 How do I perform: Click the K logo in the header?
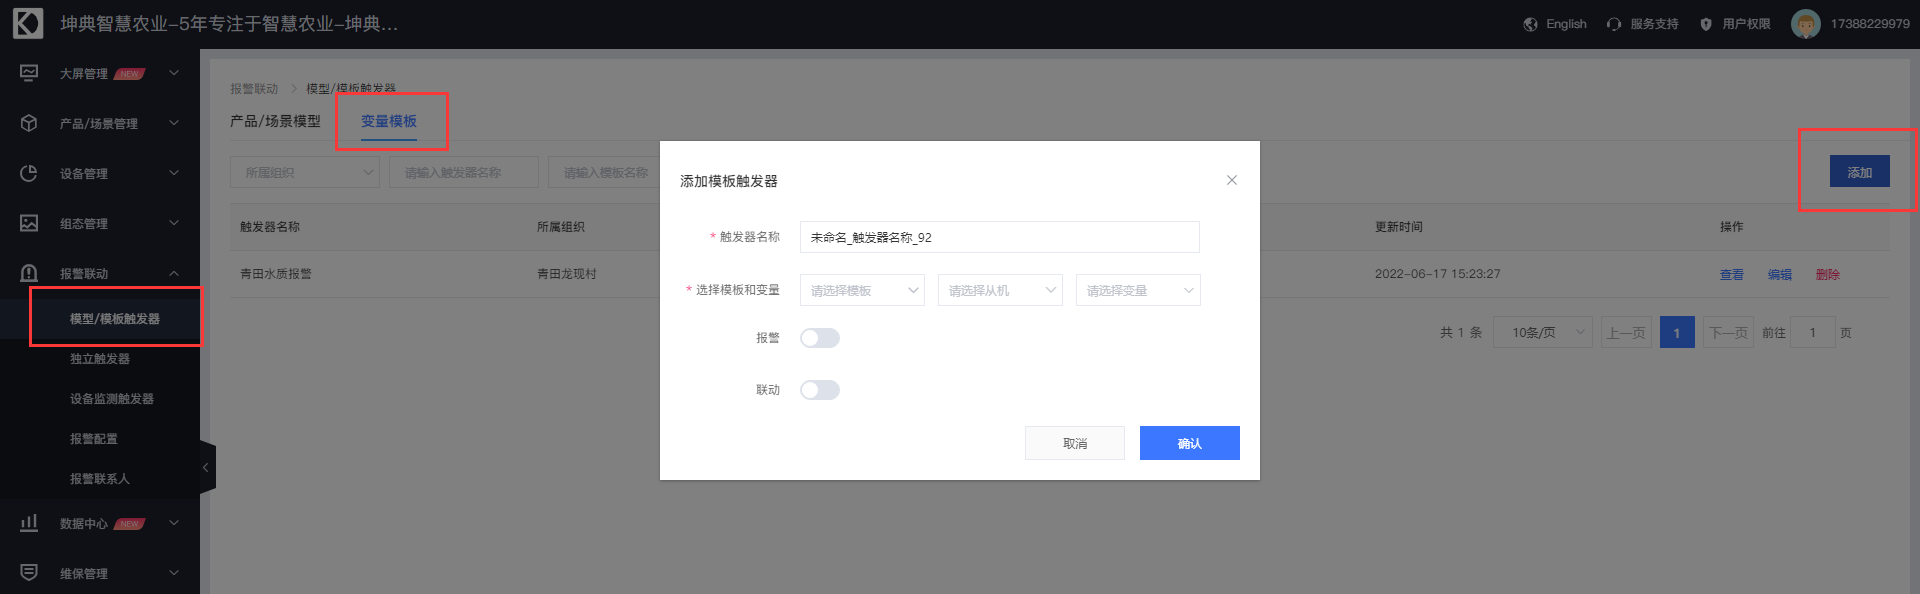click(x=28, y=23)
